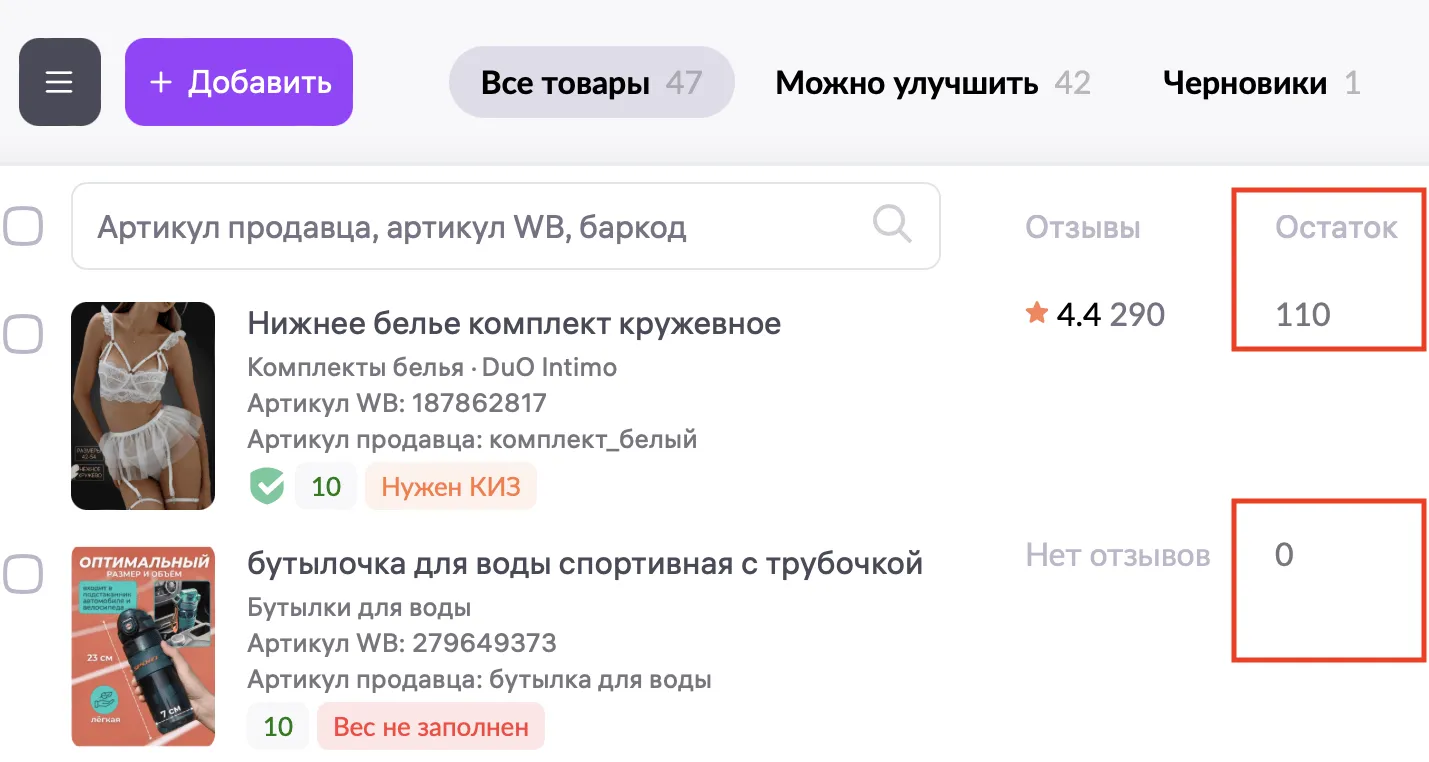Sort by the Остаток column header
The image size is (1429, 762).
click(x=1335, y=228)
